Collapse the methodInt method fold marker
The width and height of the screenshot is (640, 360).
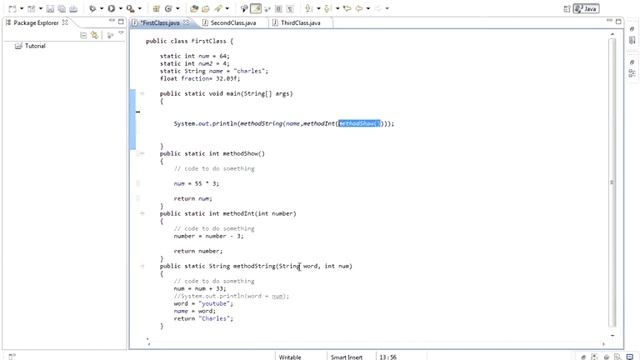pyautogui.click(x=142, y=213)
